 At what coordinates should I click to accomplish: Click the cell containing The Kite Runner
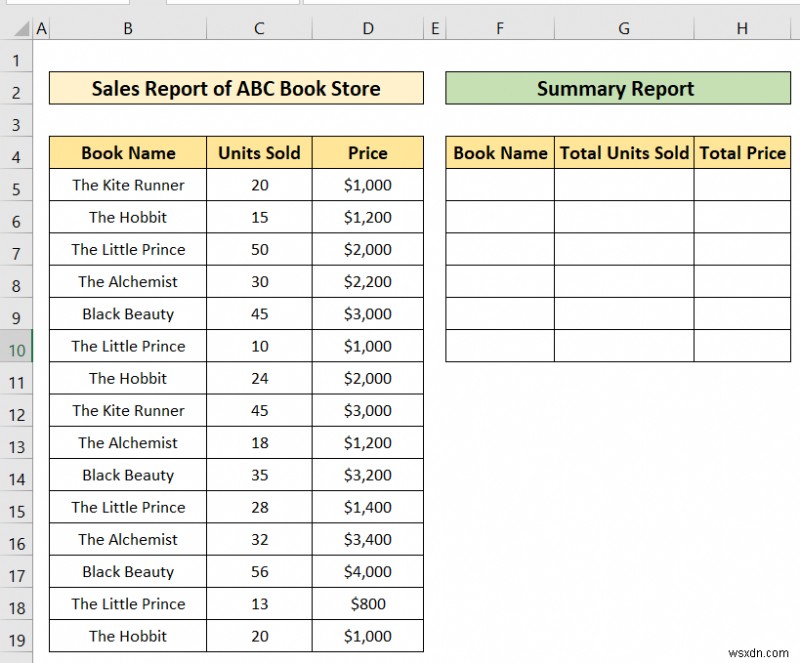click(127, 185)
